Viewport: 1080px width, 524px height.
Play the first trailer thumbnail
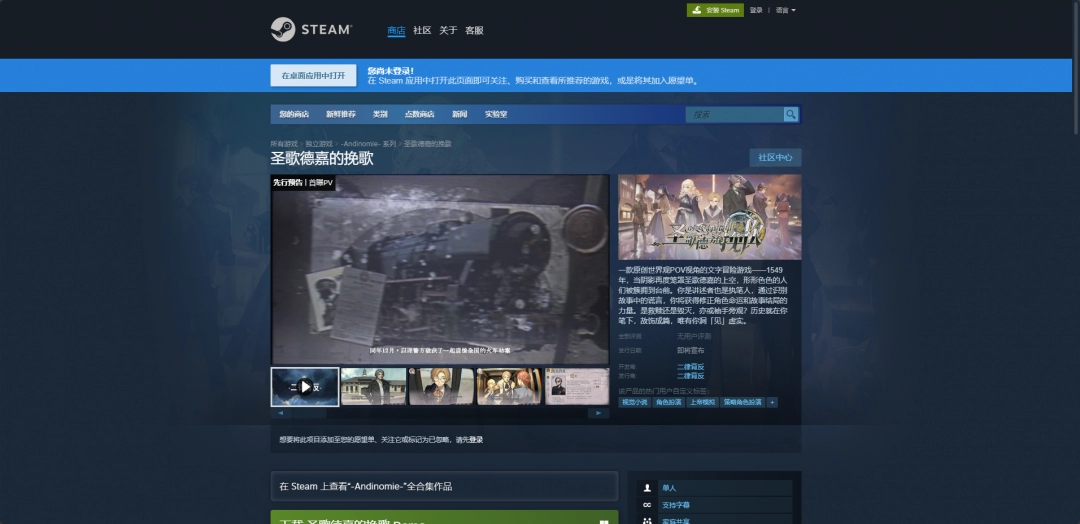click(305, 387)
